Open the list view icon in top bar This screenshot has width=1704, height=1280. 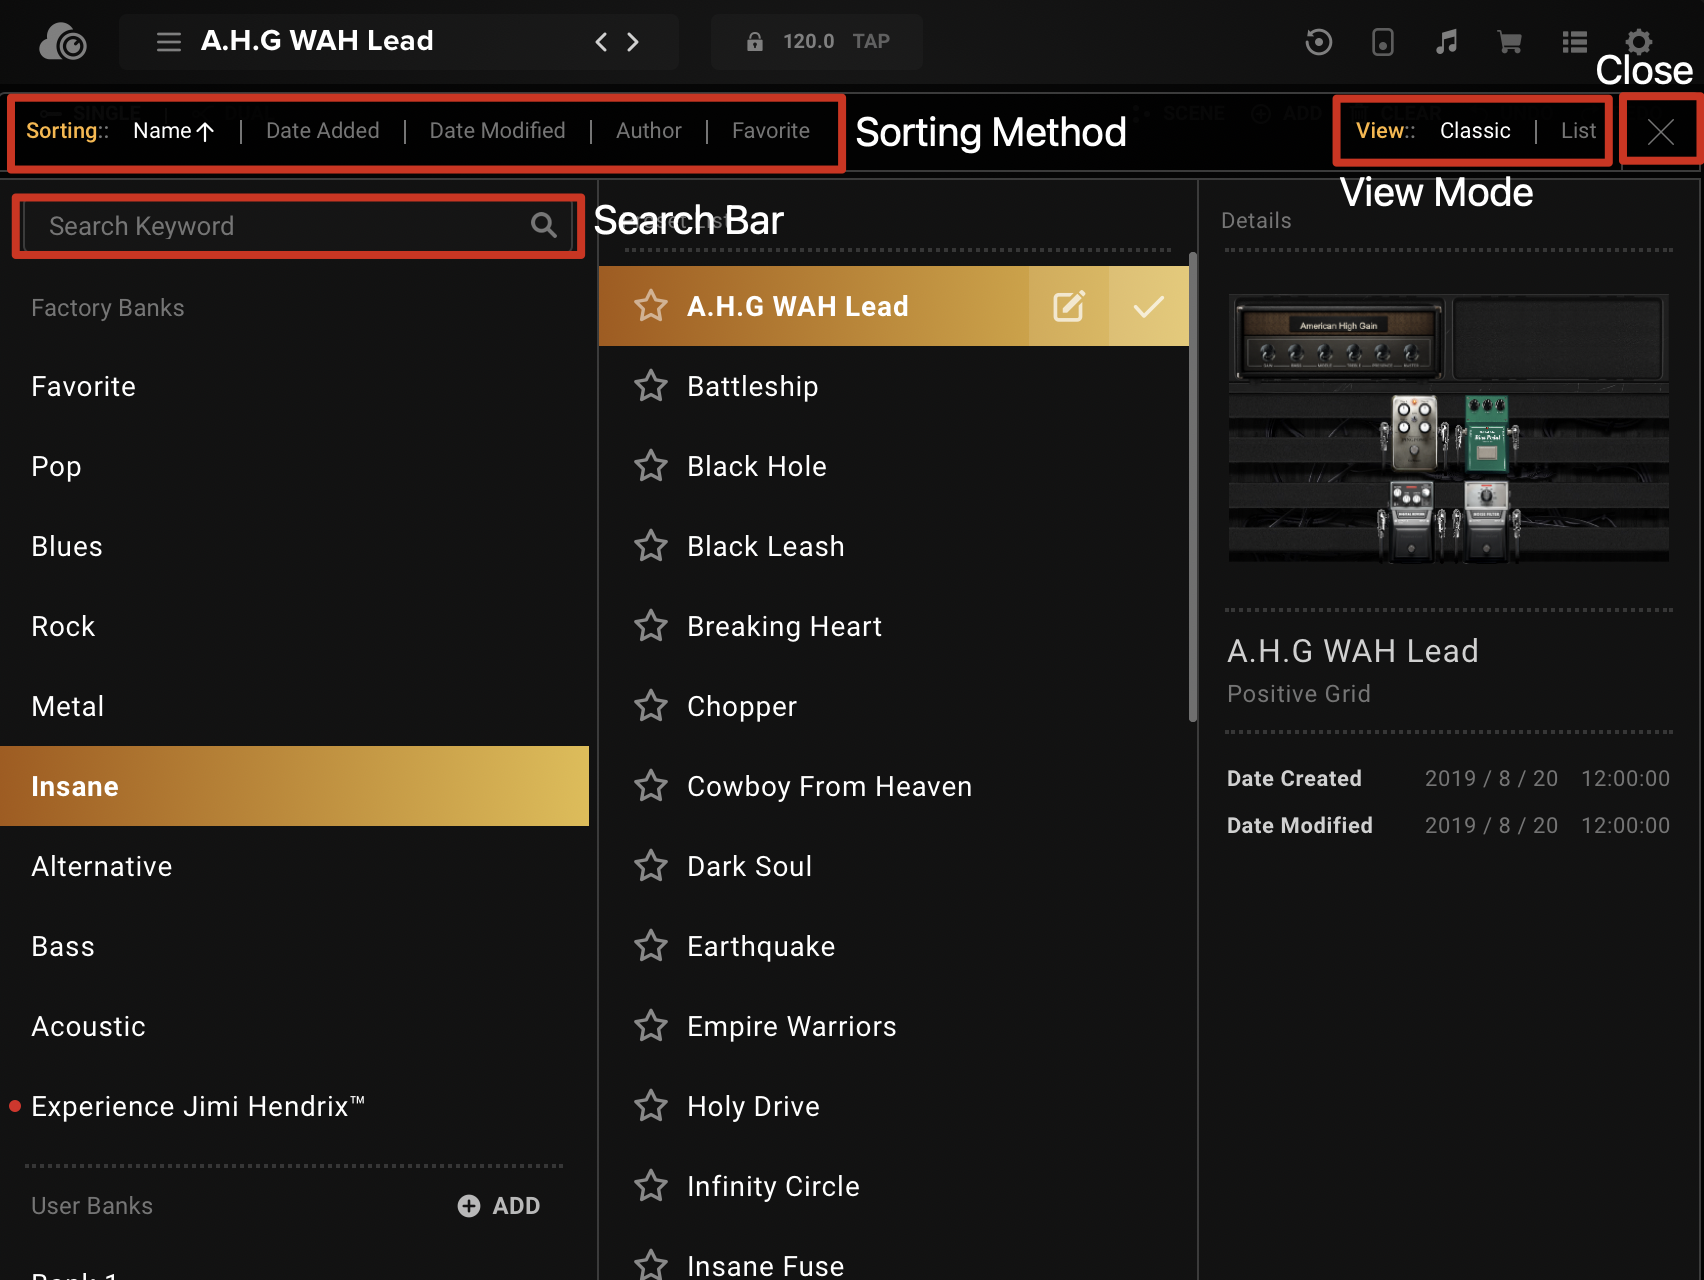pos(1575,42)
